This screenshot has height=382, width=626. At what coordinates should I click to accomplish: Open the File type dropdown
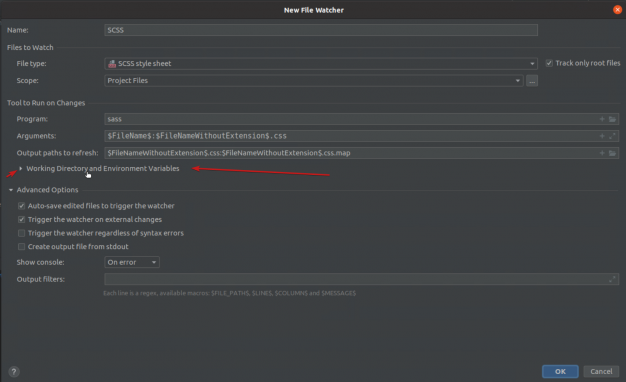click(x=321, y=63)
